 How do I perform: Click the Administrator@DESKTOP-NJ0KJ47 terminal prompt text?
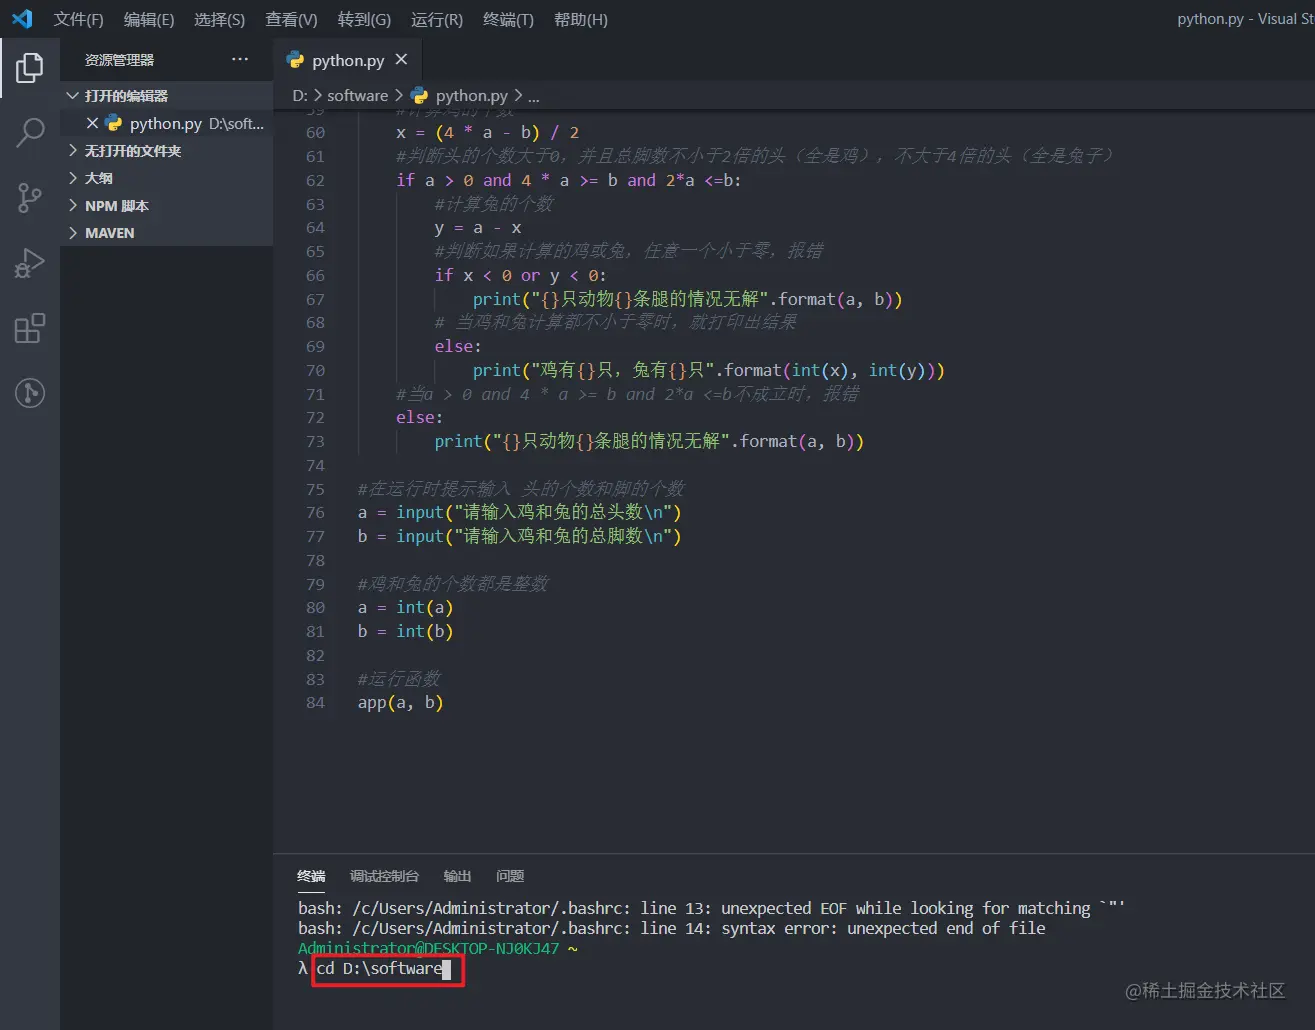point(428,948)
